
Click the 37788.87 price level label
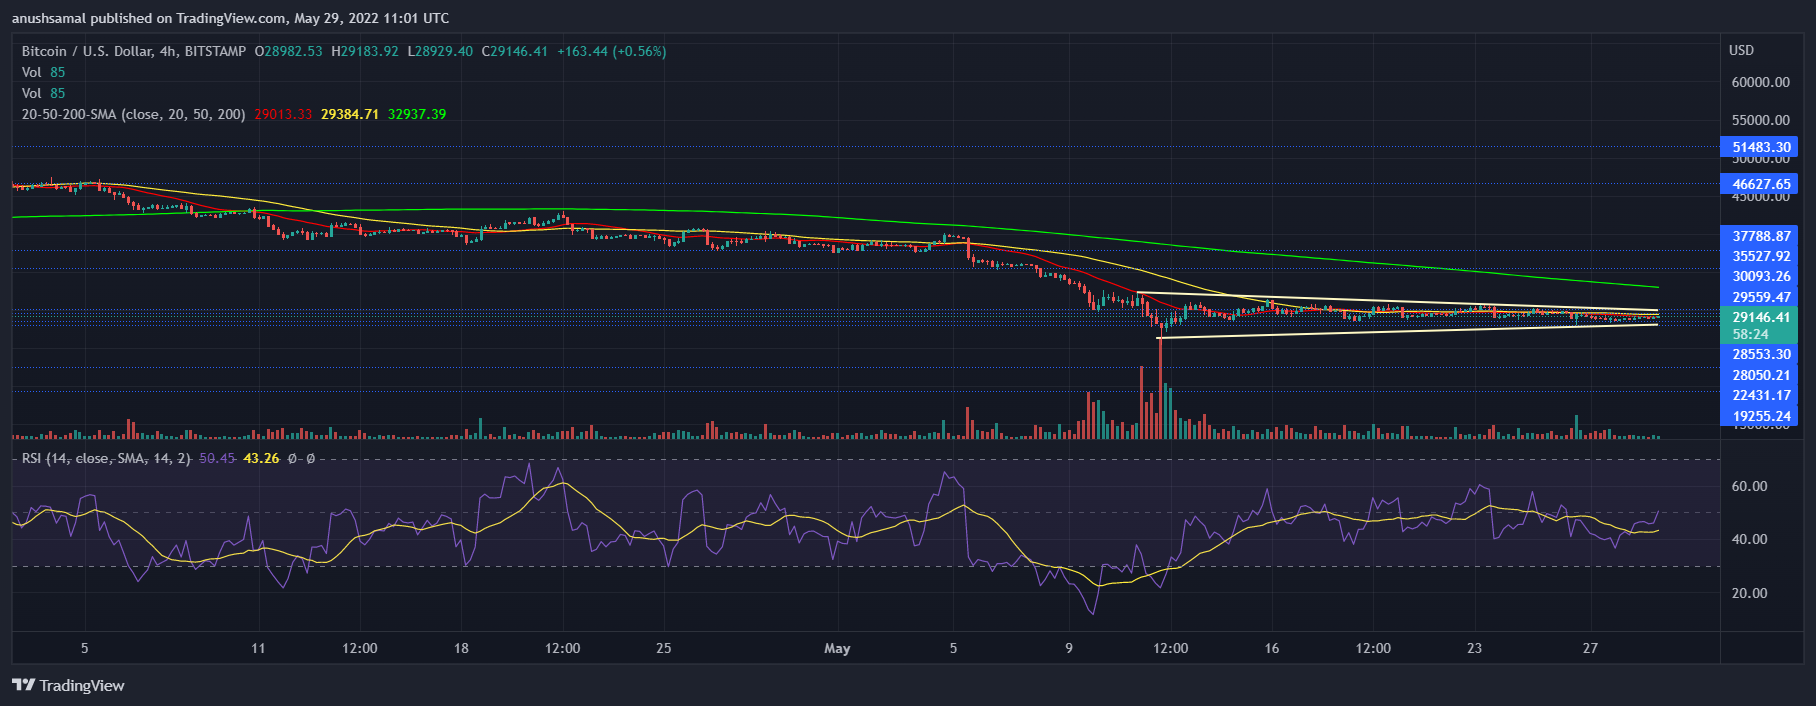pyautogui.click(x=1761, y=236)
